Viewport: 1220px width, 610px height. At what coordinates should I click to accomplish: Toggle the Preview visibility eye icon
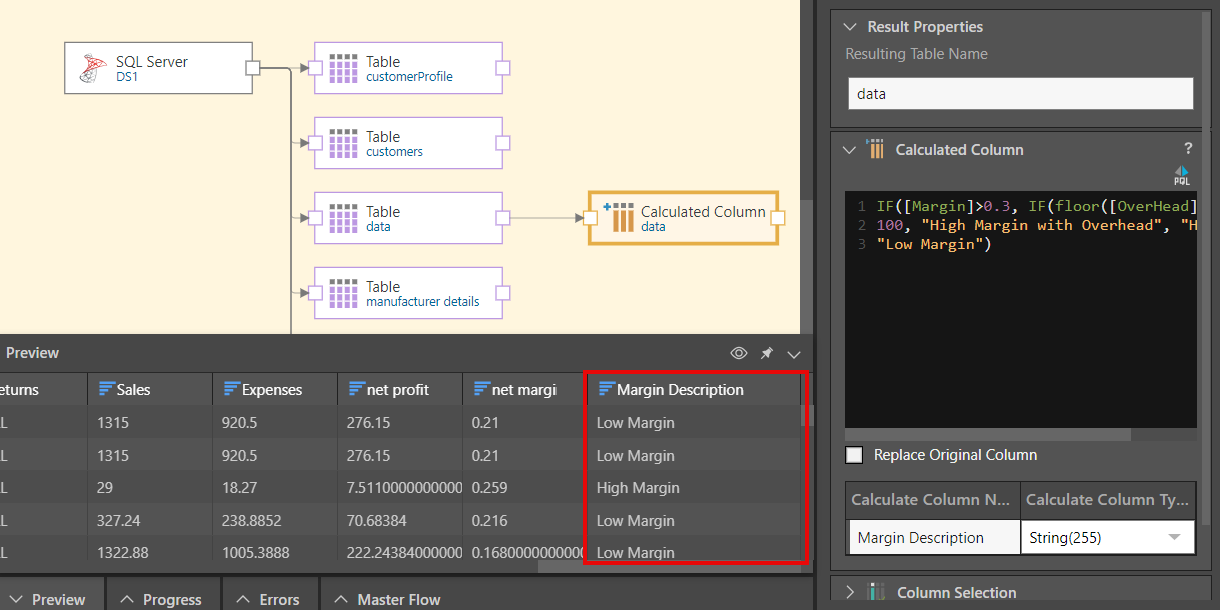click(739, 353)
